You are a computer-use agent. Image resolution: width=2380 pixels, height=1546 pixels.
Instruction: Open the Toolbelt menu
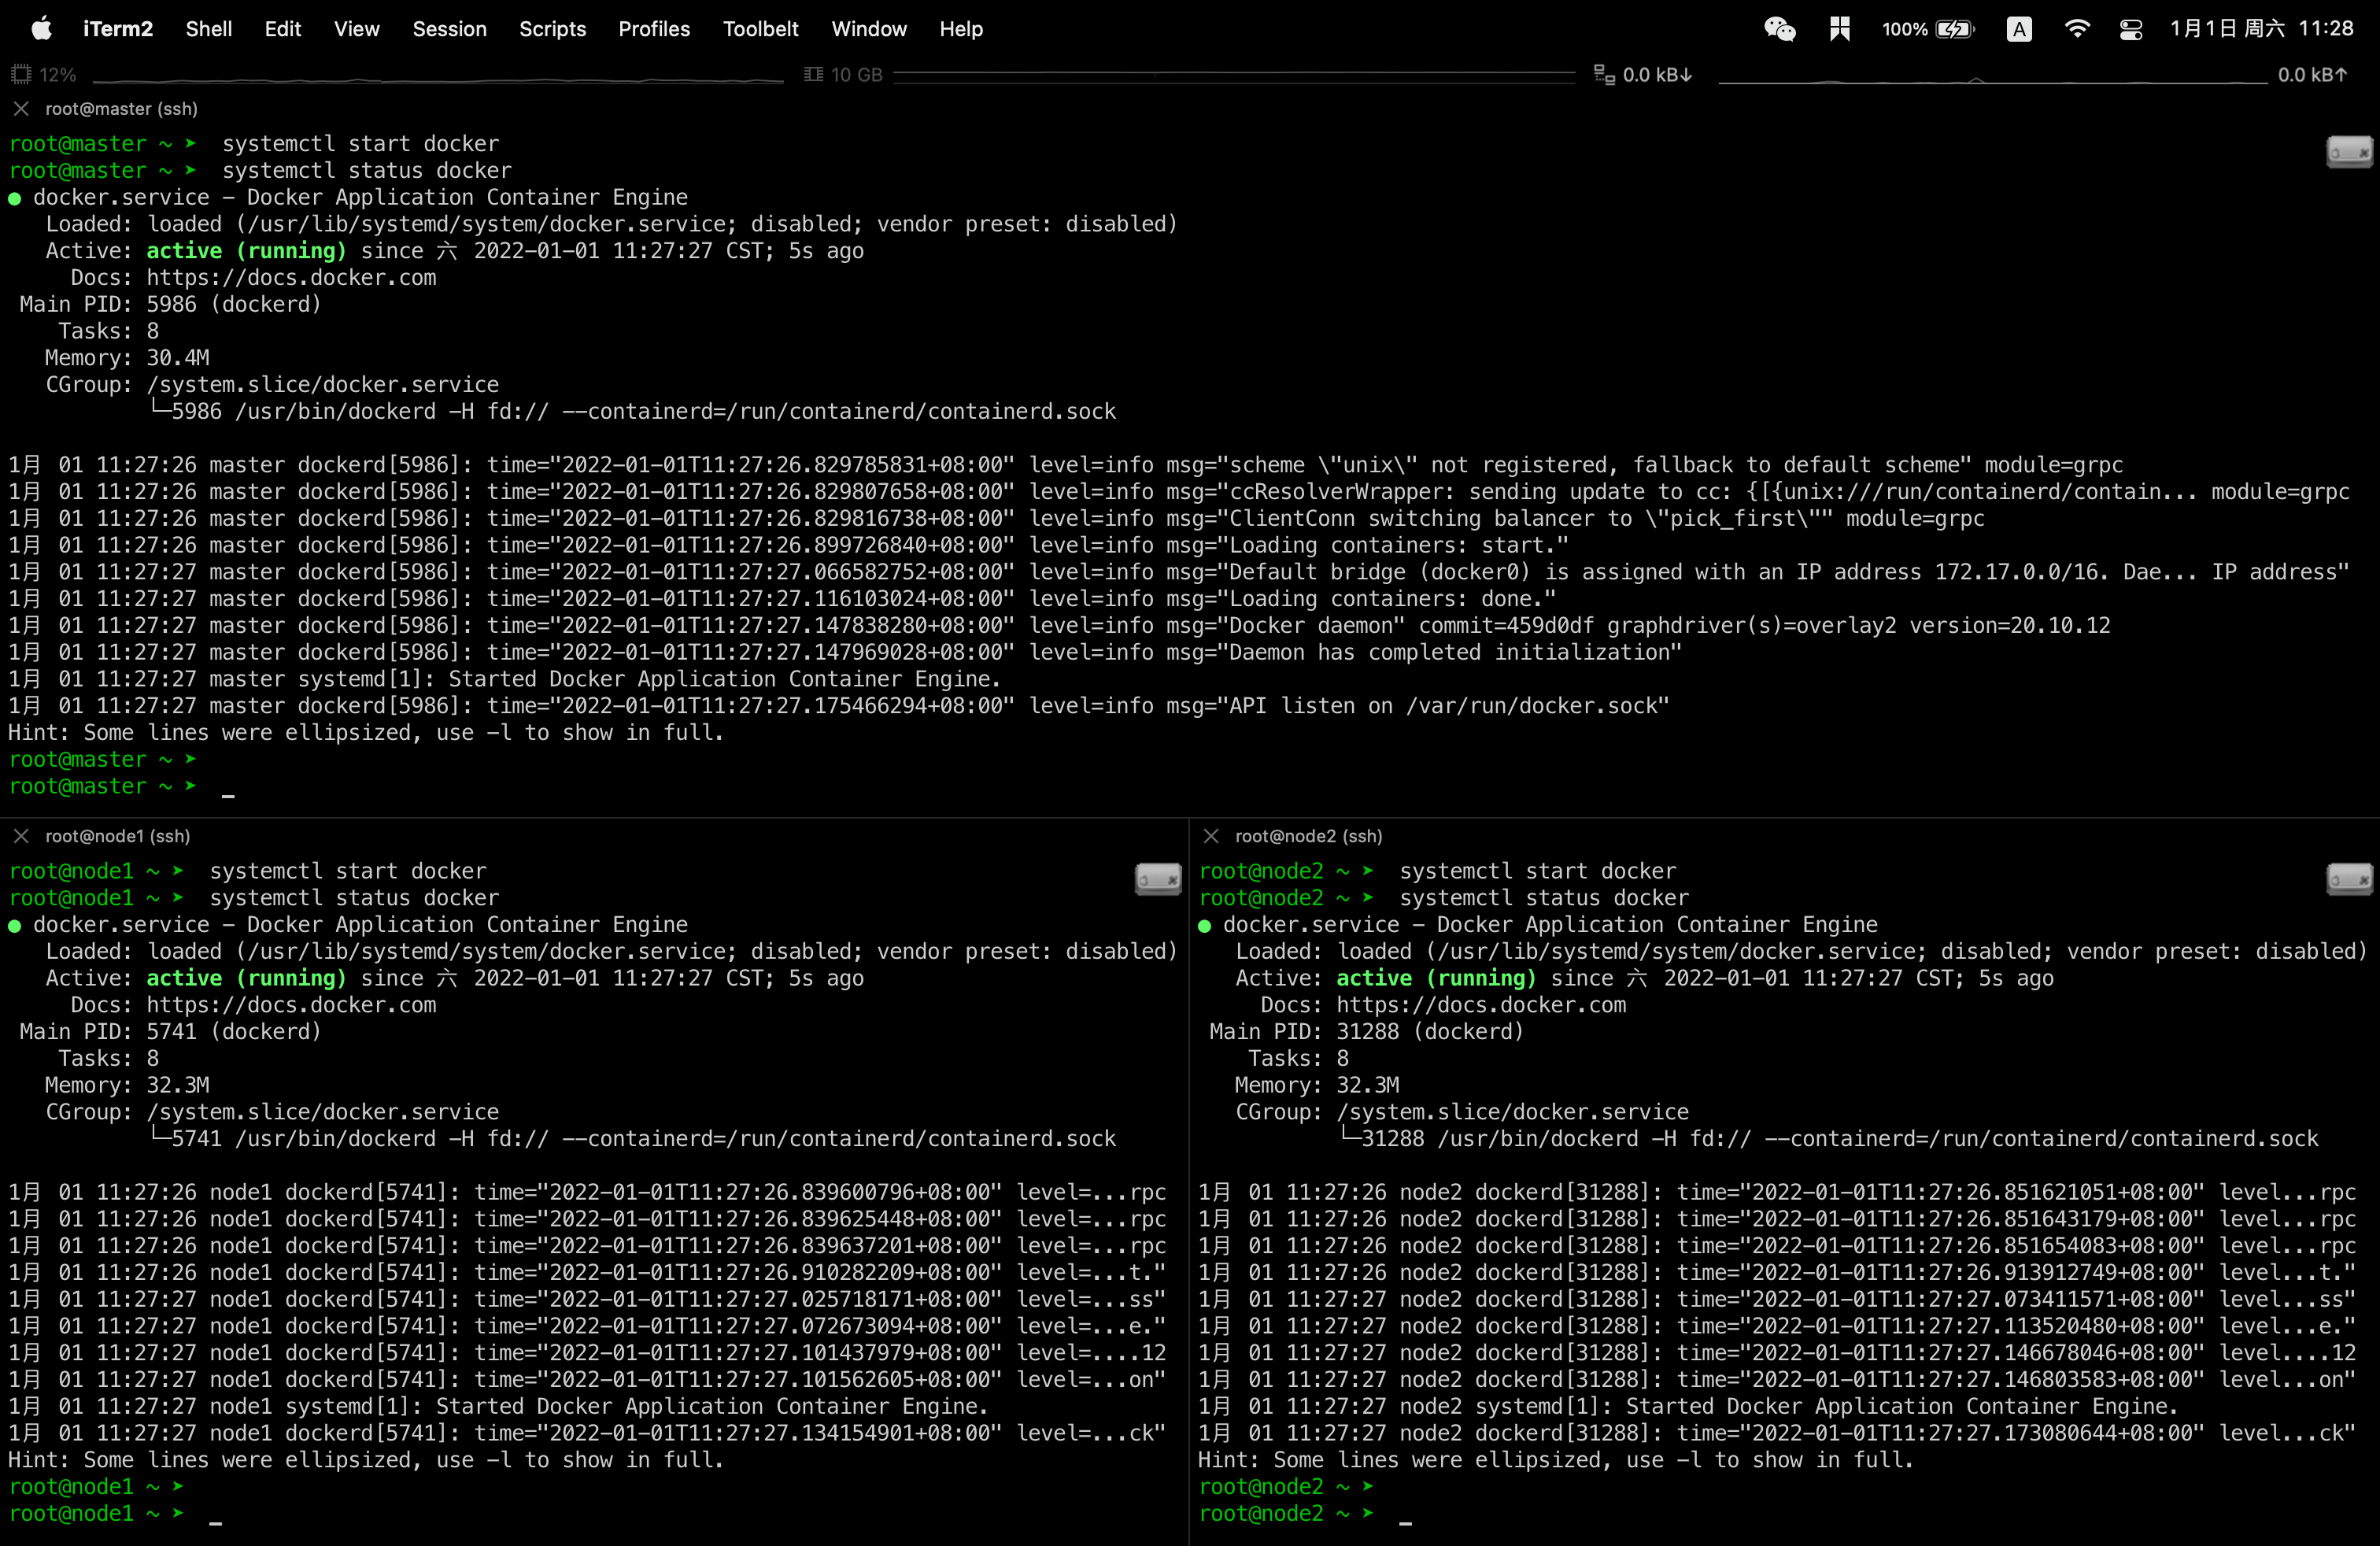pyautogui.click(x=761, y=29)
